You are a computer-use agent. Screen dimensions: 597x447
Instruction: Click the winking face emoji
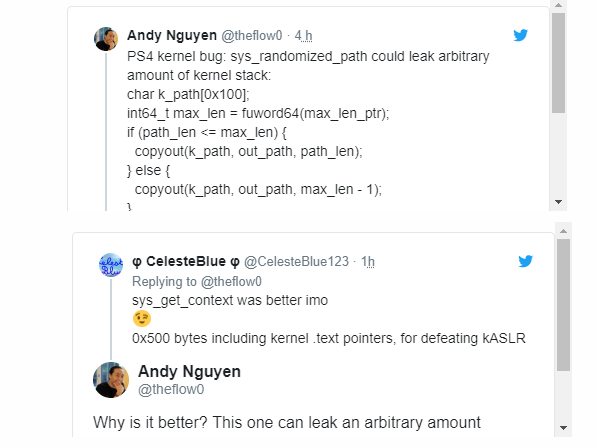pos(142,319)
